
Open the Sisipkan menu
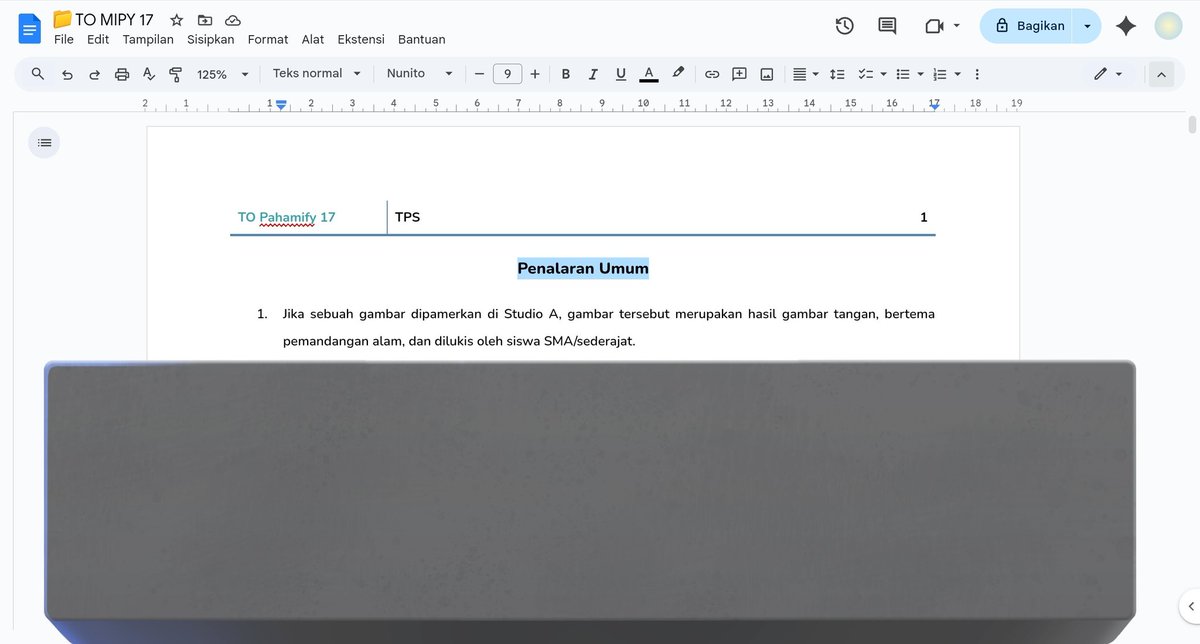[211, 40]
